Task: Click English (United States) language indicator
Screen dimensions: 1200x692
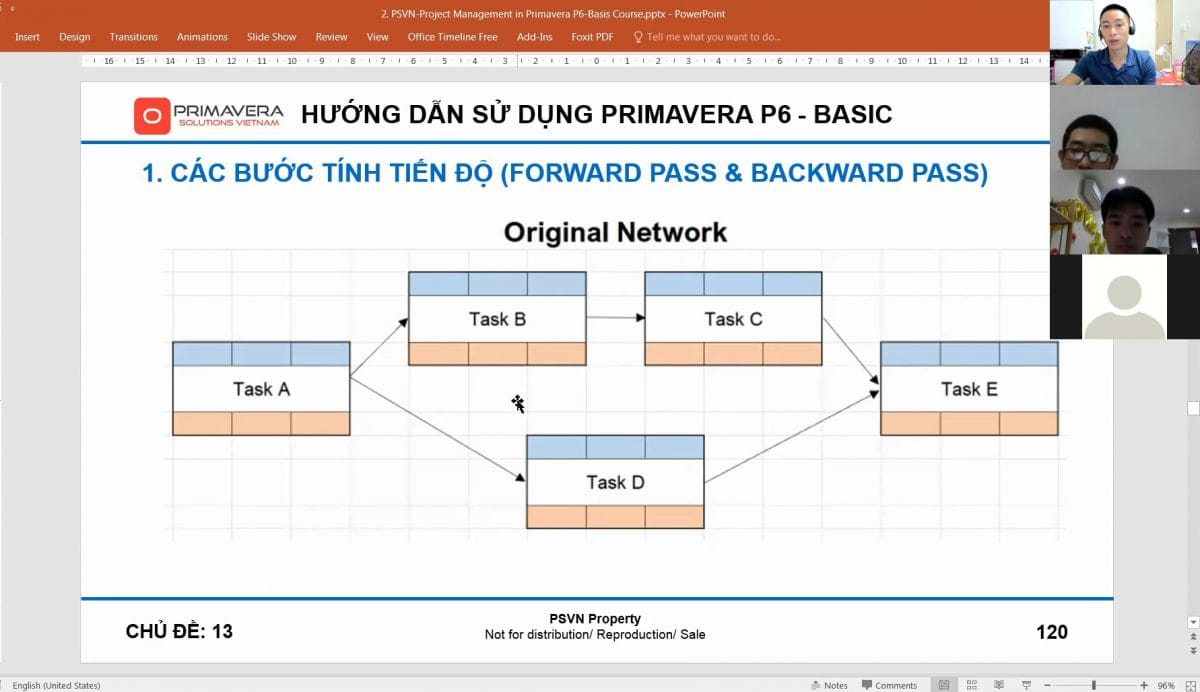Action: (x=56, y=685)
